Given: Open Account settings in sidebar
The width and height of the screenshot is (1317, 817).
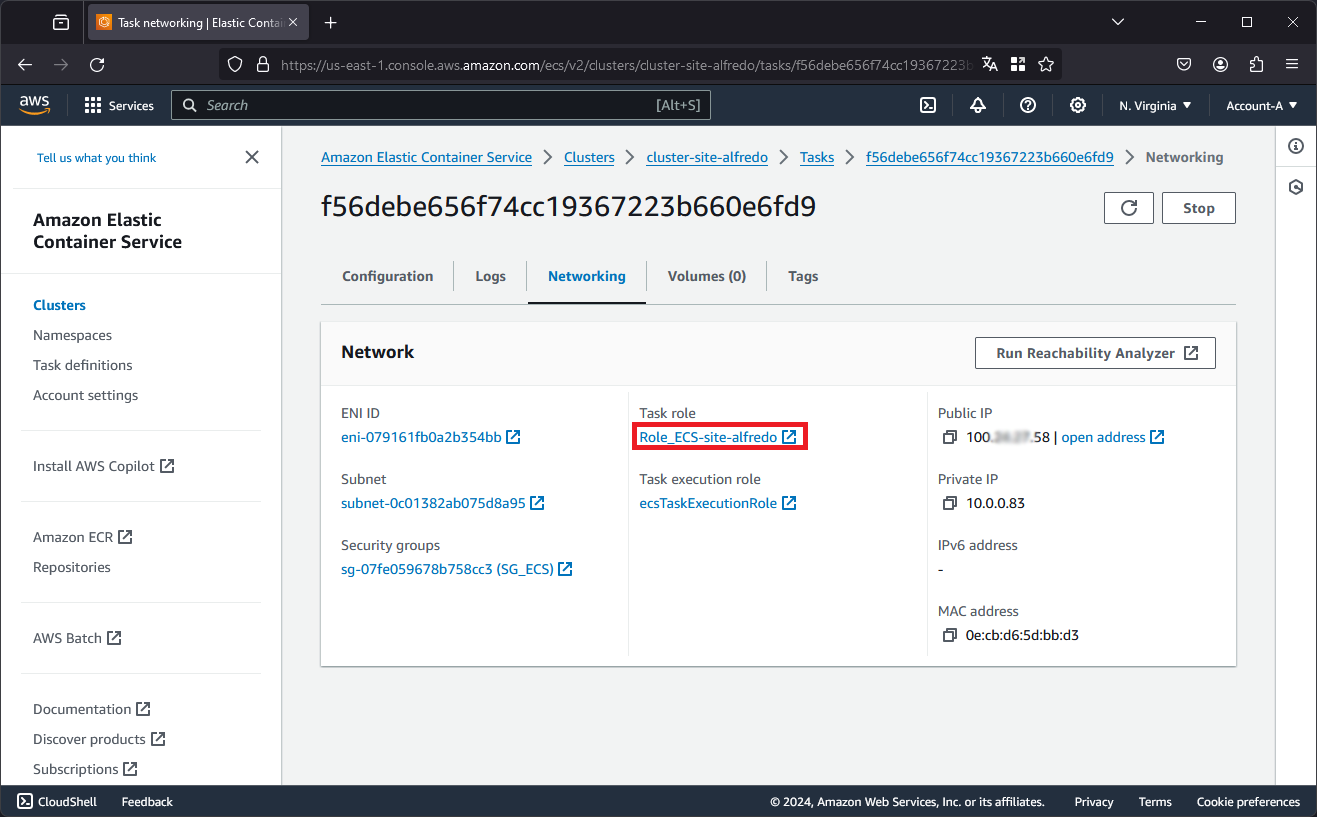Looking at the screenshot, I should click(86, 395).
